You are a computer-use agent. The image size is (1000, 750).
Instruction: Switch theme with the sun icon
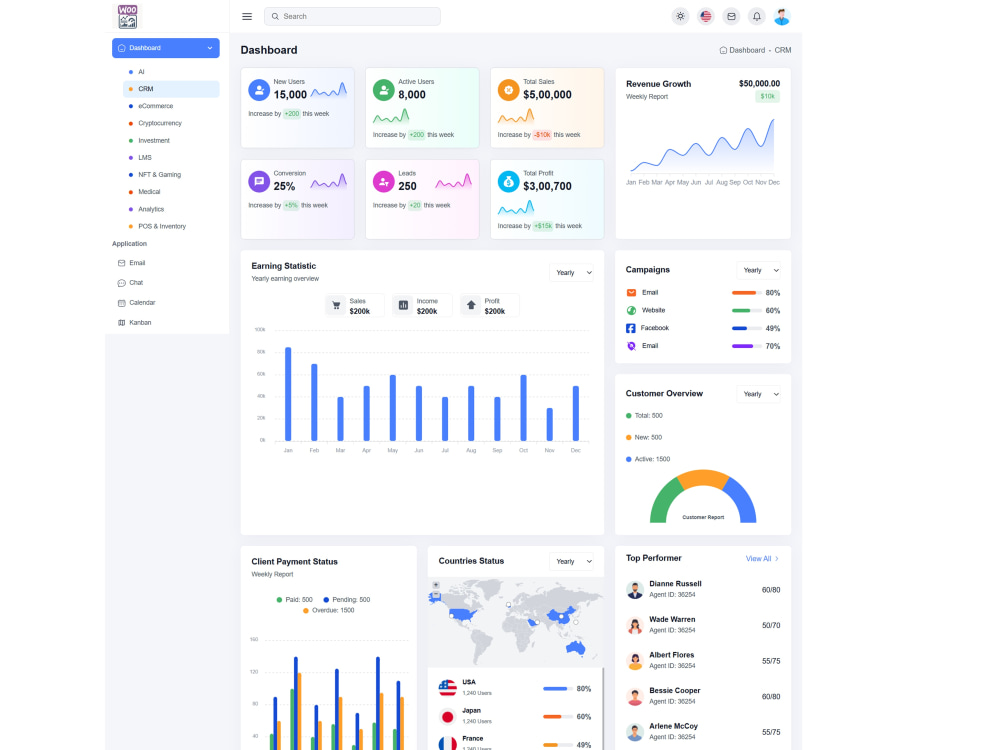pos(680,17)
